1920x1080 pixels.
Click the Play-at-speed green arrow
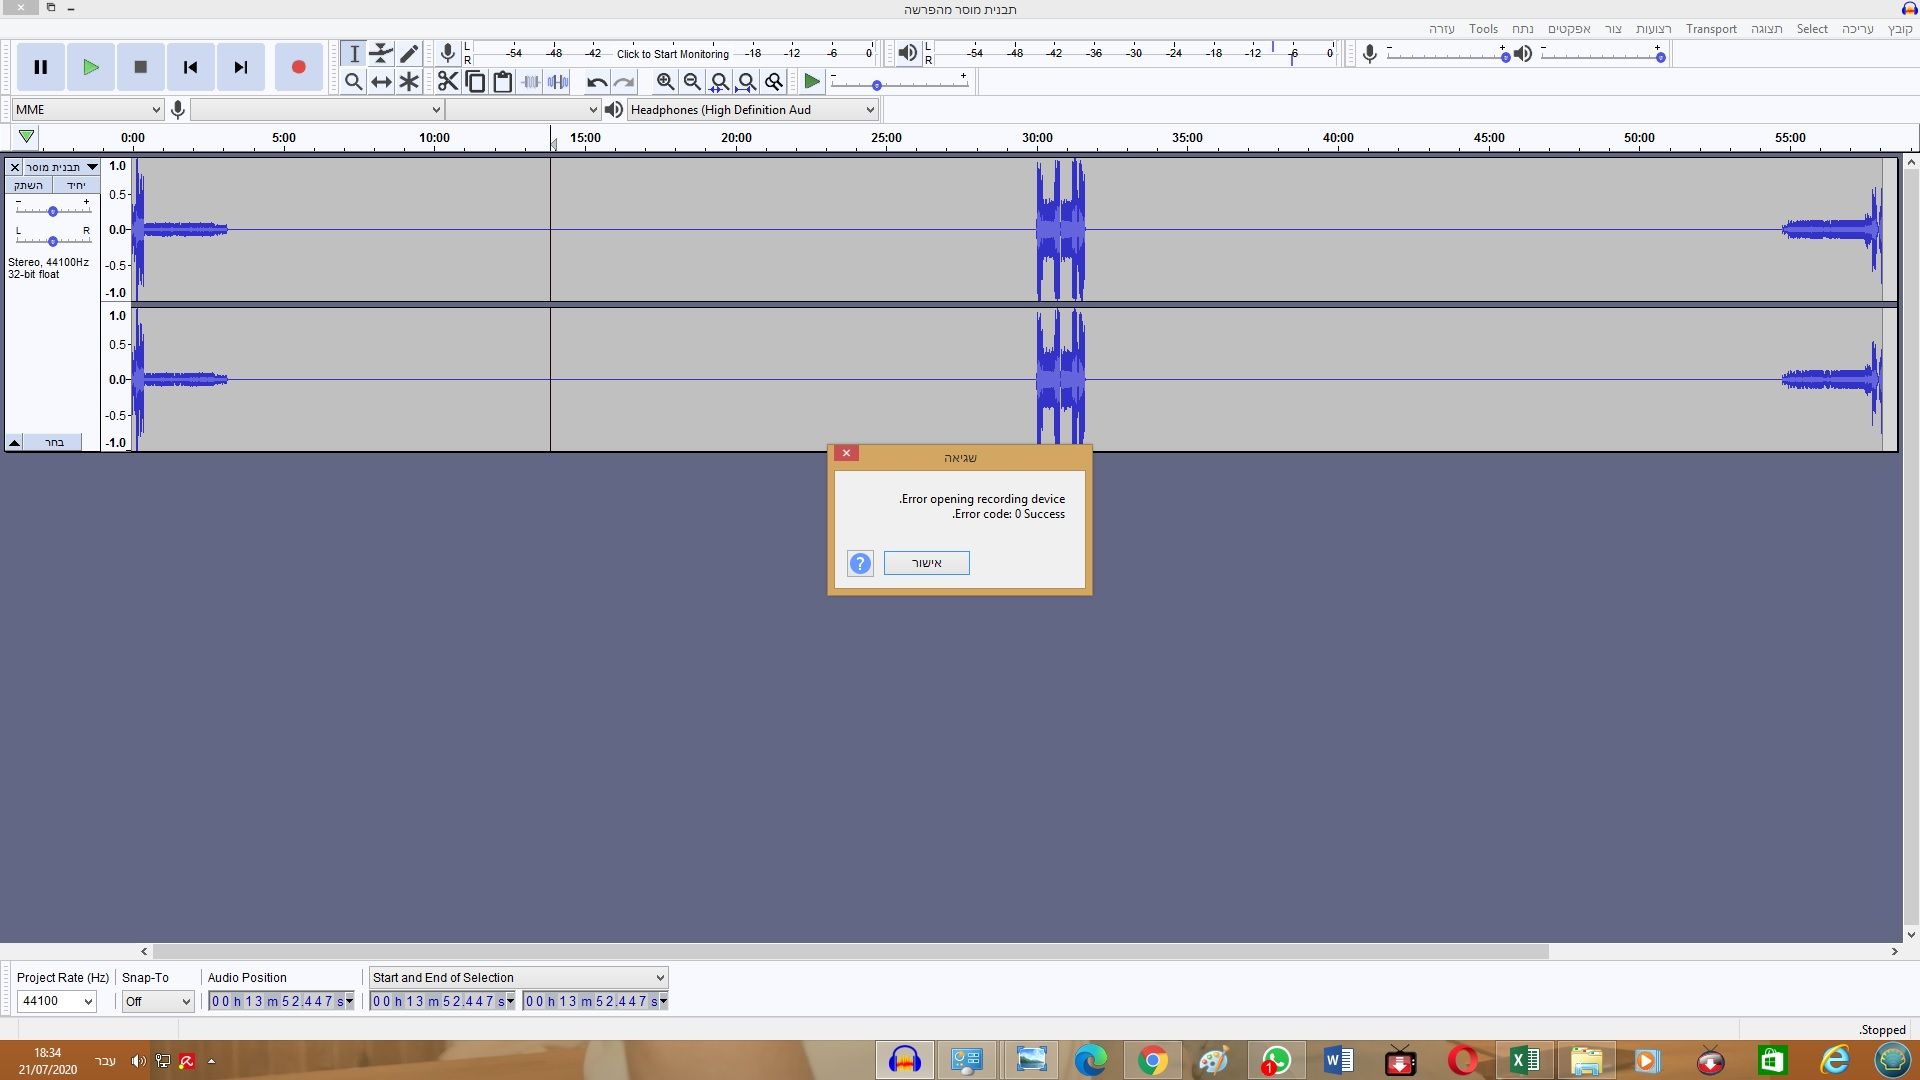812,82
